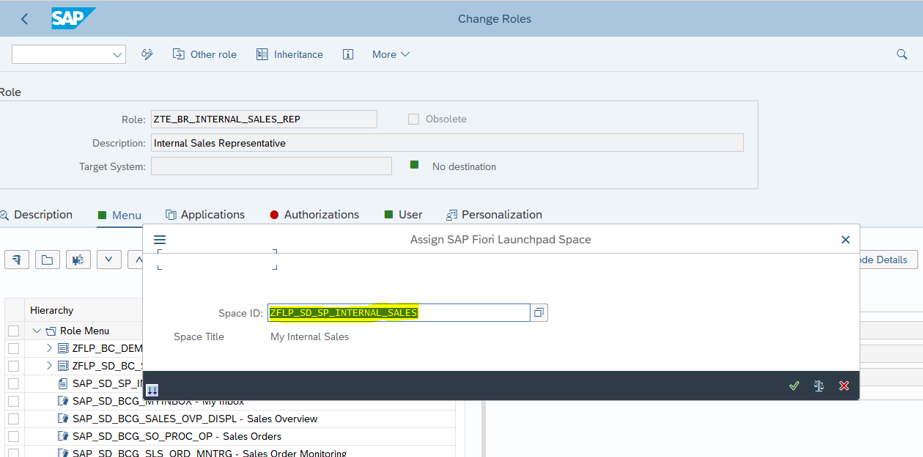Open the dialog hamburger menu
The height and width of the screenshot is (457, 923).
click(x=160, y=240)
